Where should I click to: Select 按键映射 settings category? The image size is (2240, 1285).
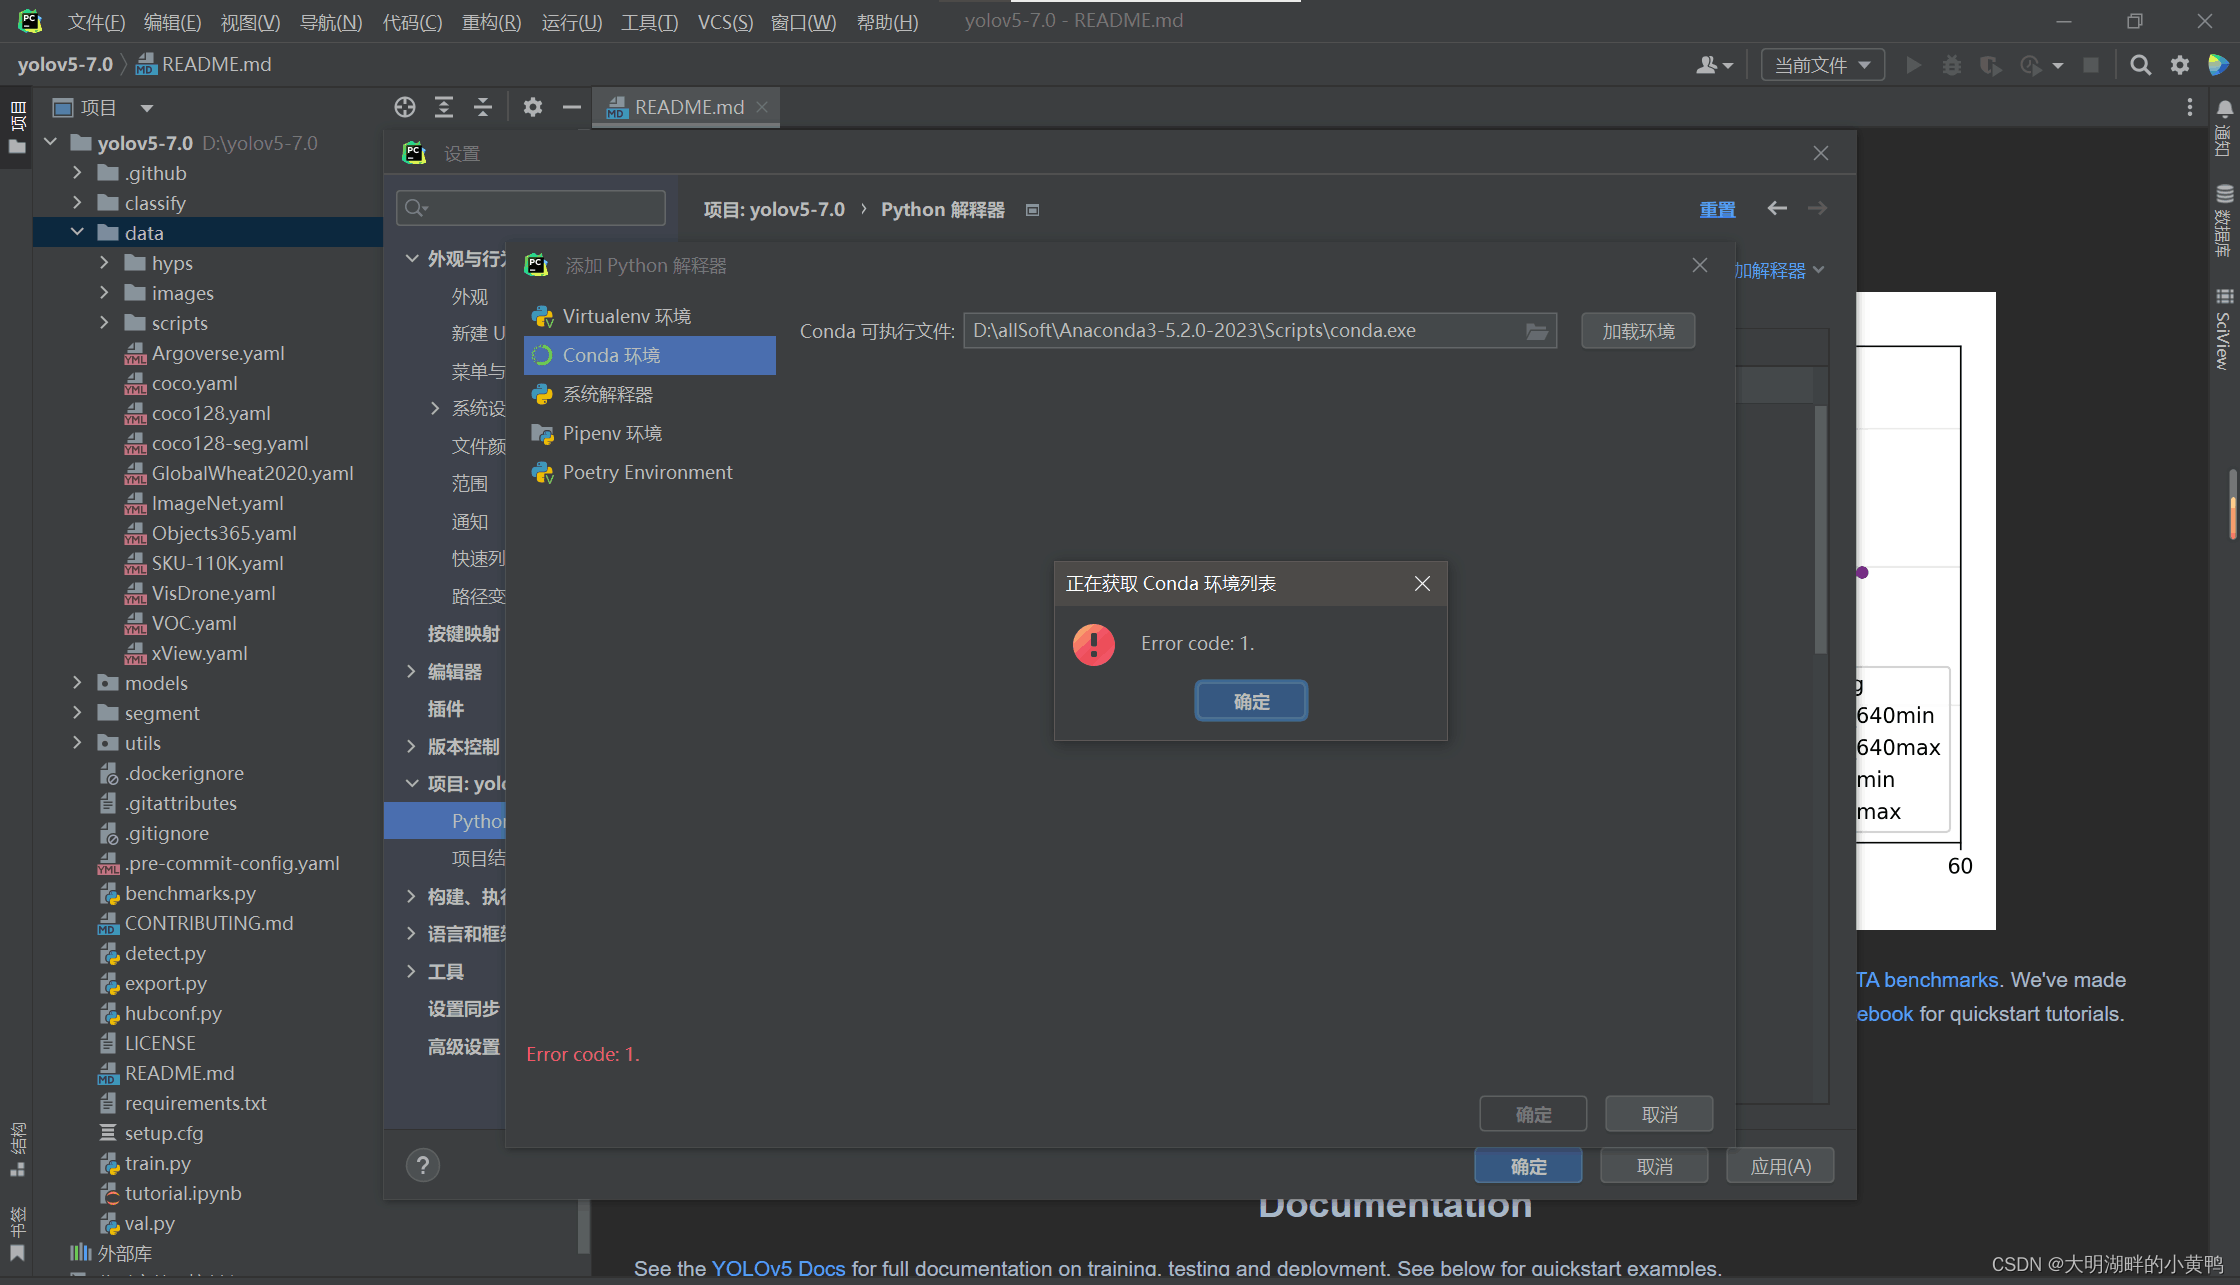coord(463,634)
